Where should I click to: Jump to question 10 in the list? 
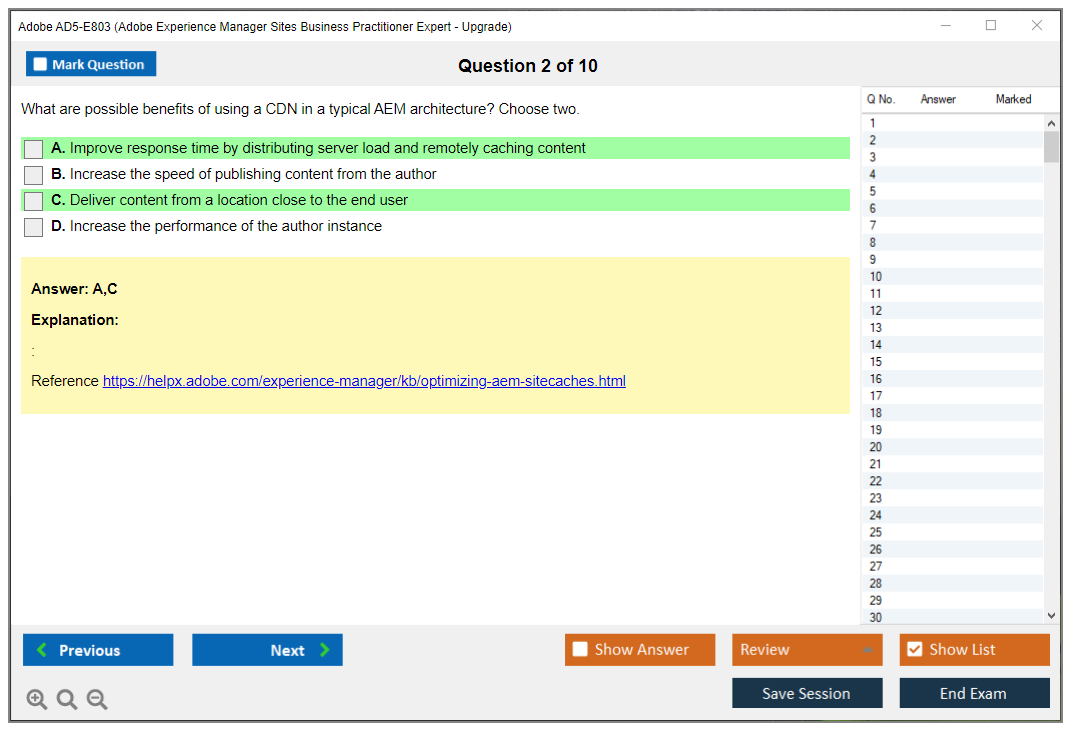click(x=876, y=277)
